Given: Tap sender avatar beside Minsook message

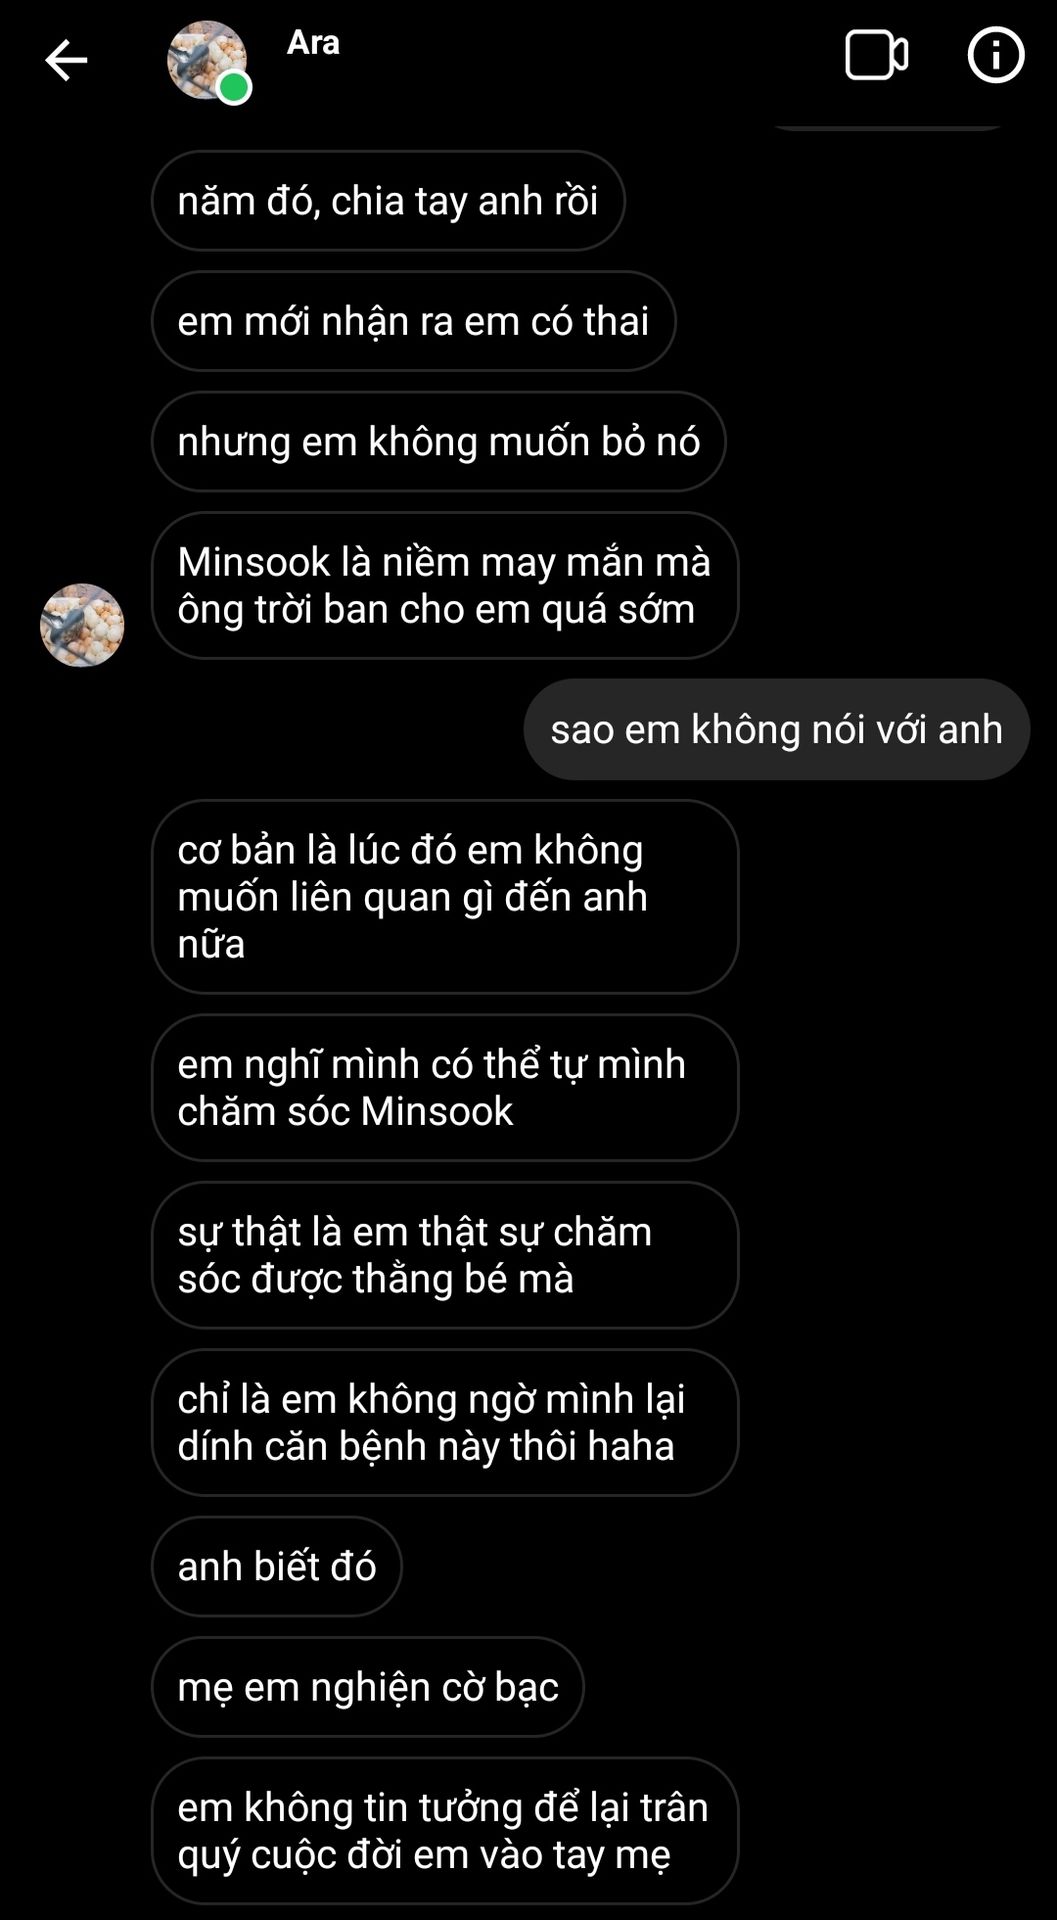Looking at the screenshot, I should pos(82,625).
